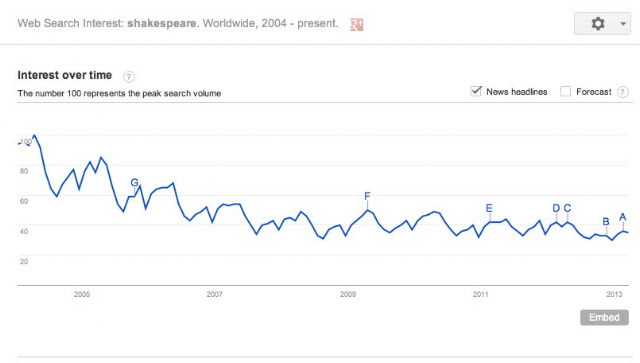Click the 2009 label on the time axis

tap(348, 294)
